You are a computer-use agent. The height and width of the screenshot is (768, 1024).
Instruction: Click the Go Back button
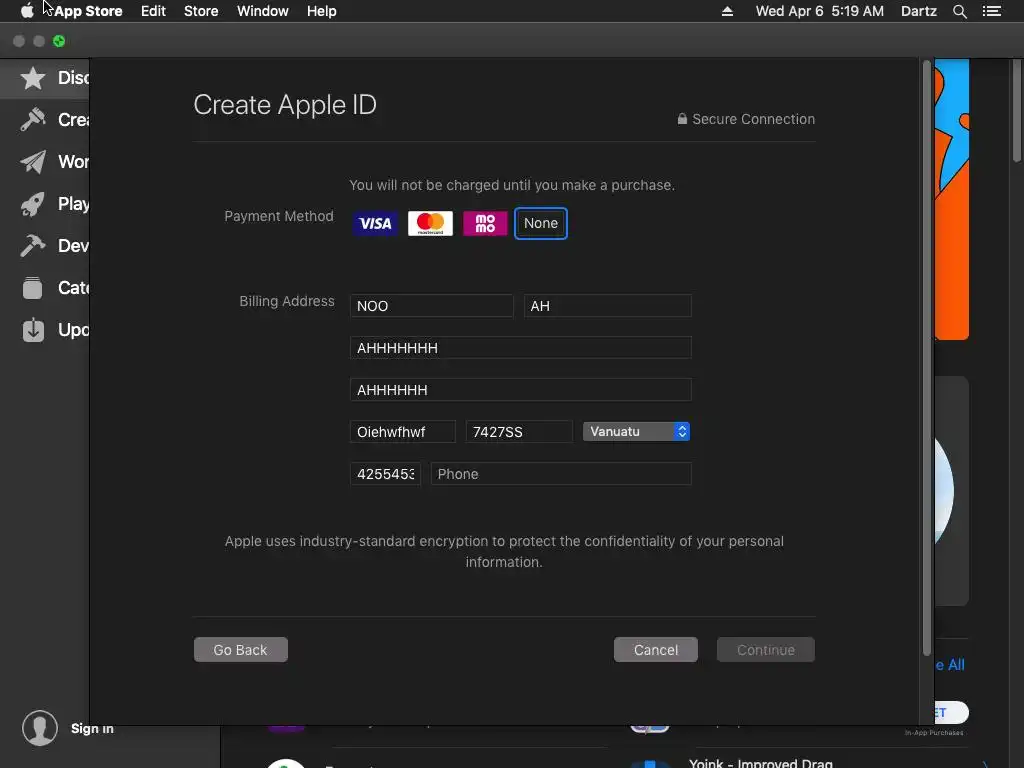240,650
